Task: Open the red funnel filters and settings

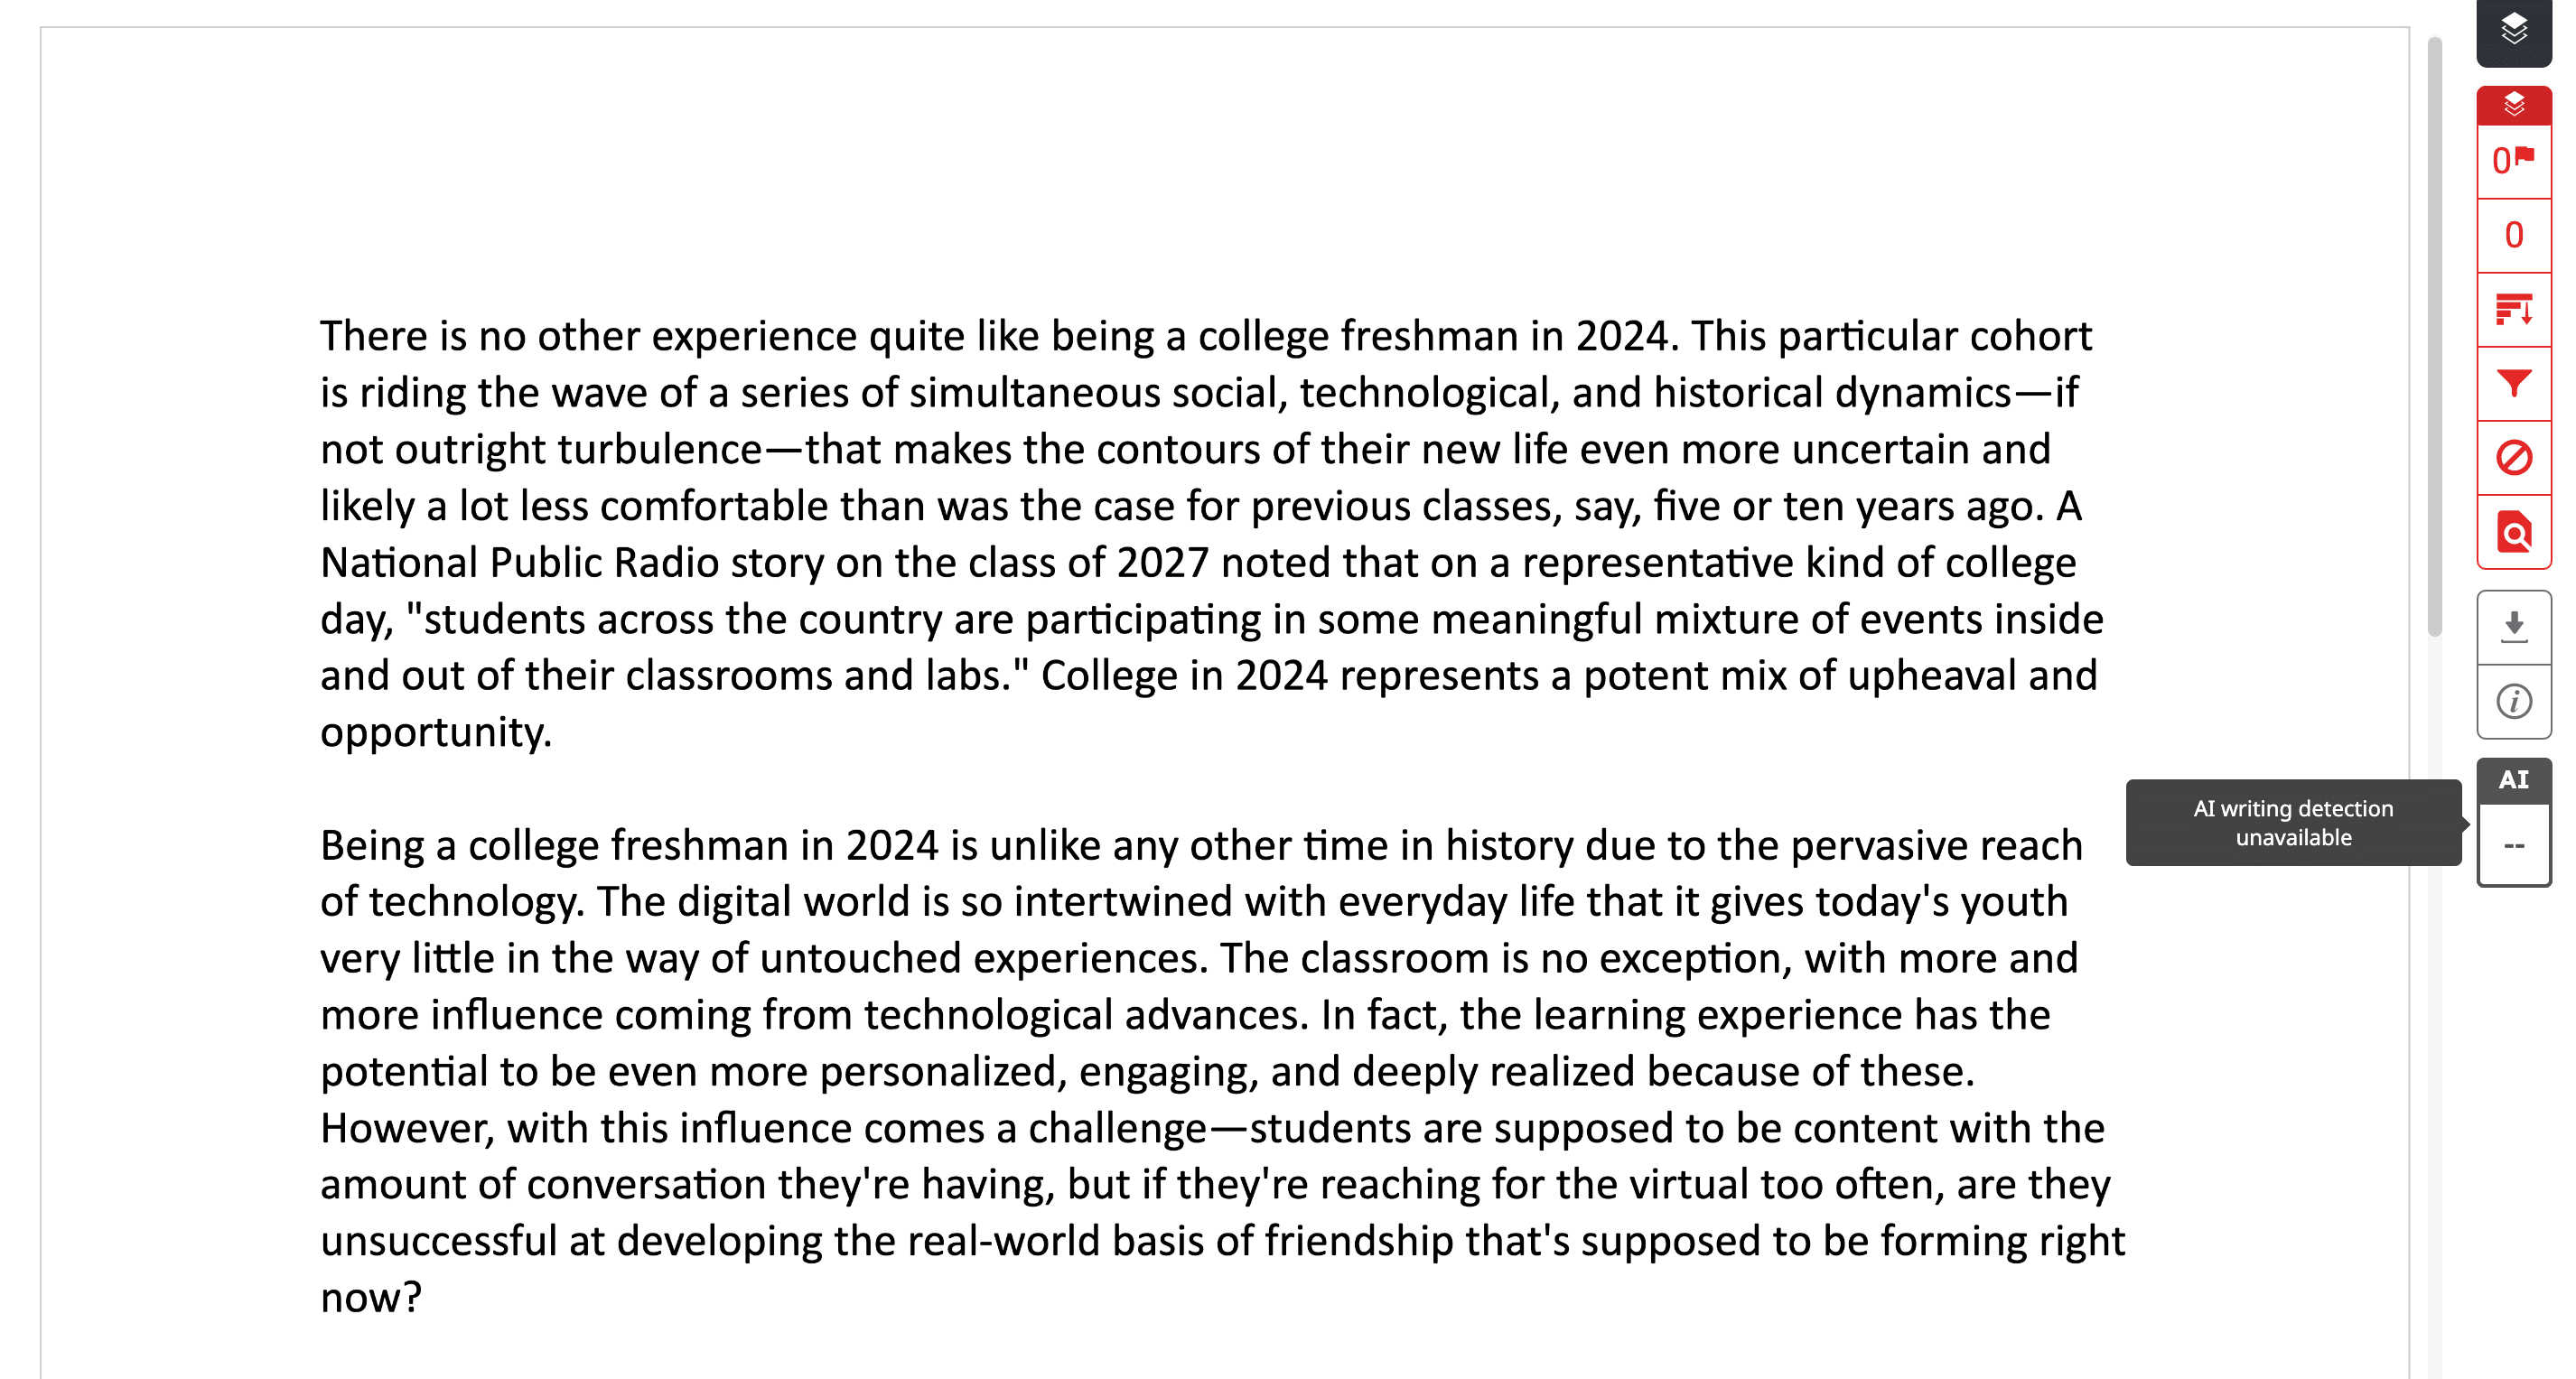Action: point(2513,384)
